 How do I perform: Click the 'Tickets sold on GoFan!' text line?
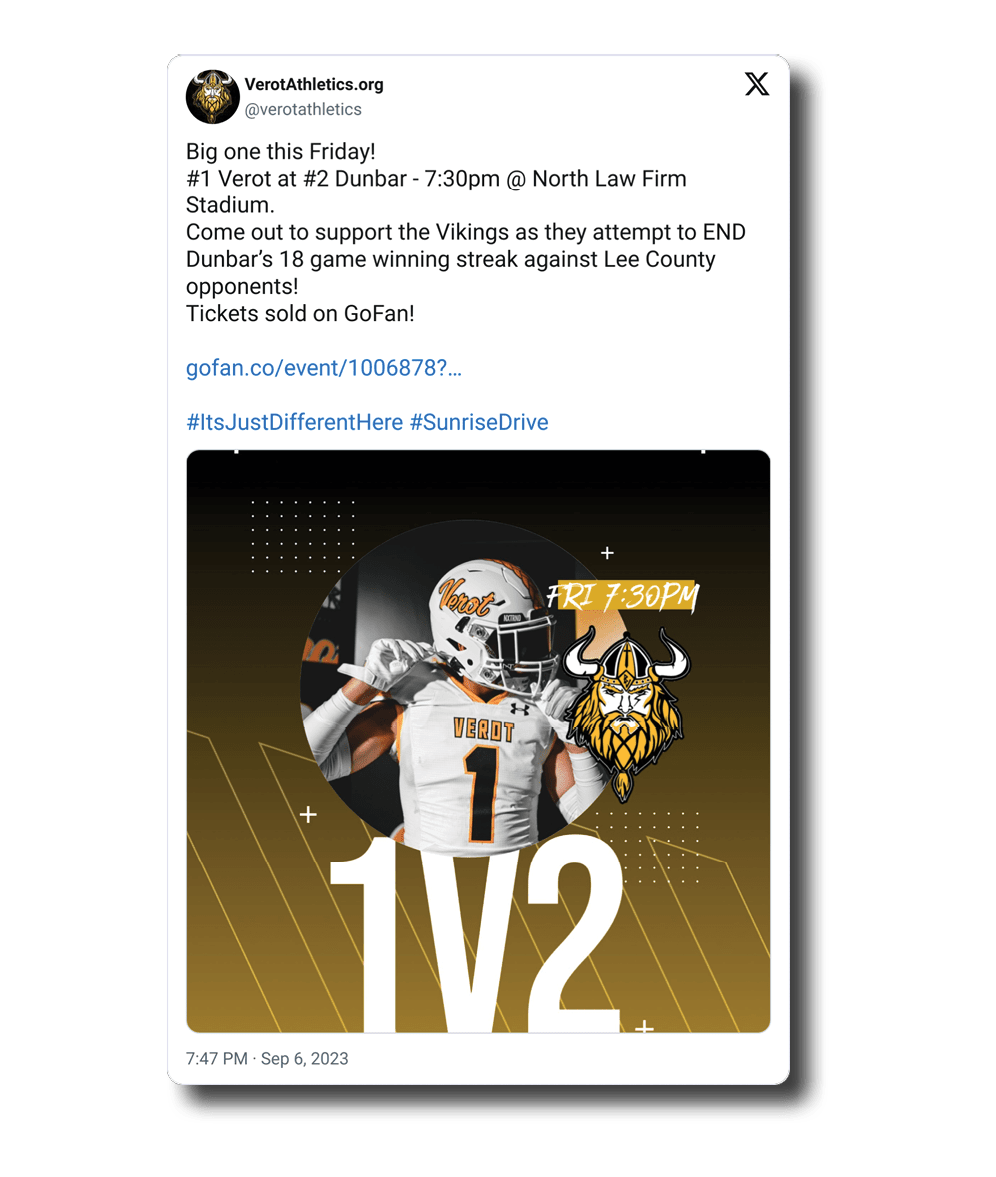point(300,314)
